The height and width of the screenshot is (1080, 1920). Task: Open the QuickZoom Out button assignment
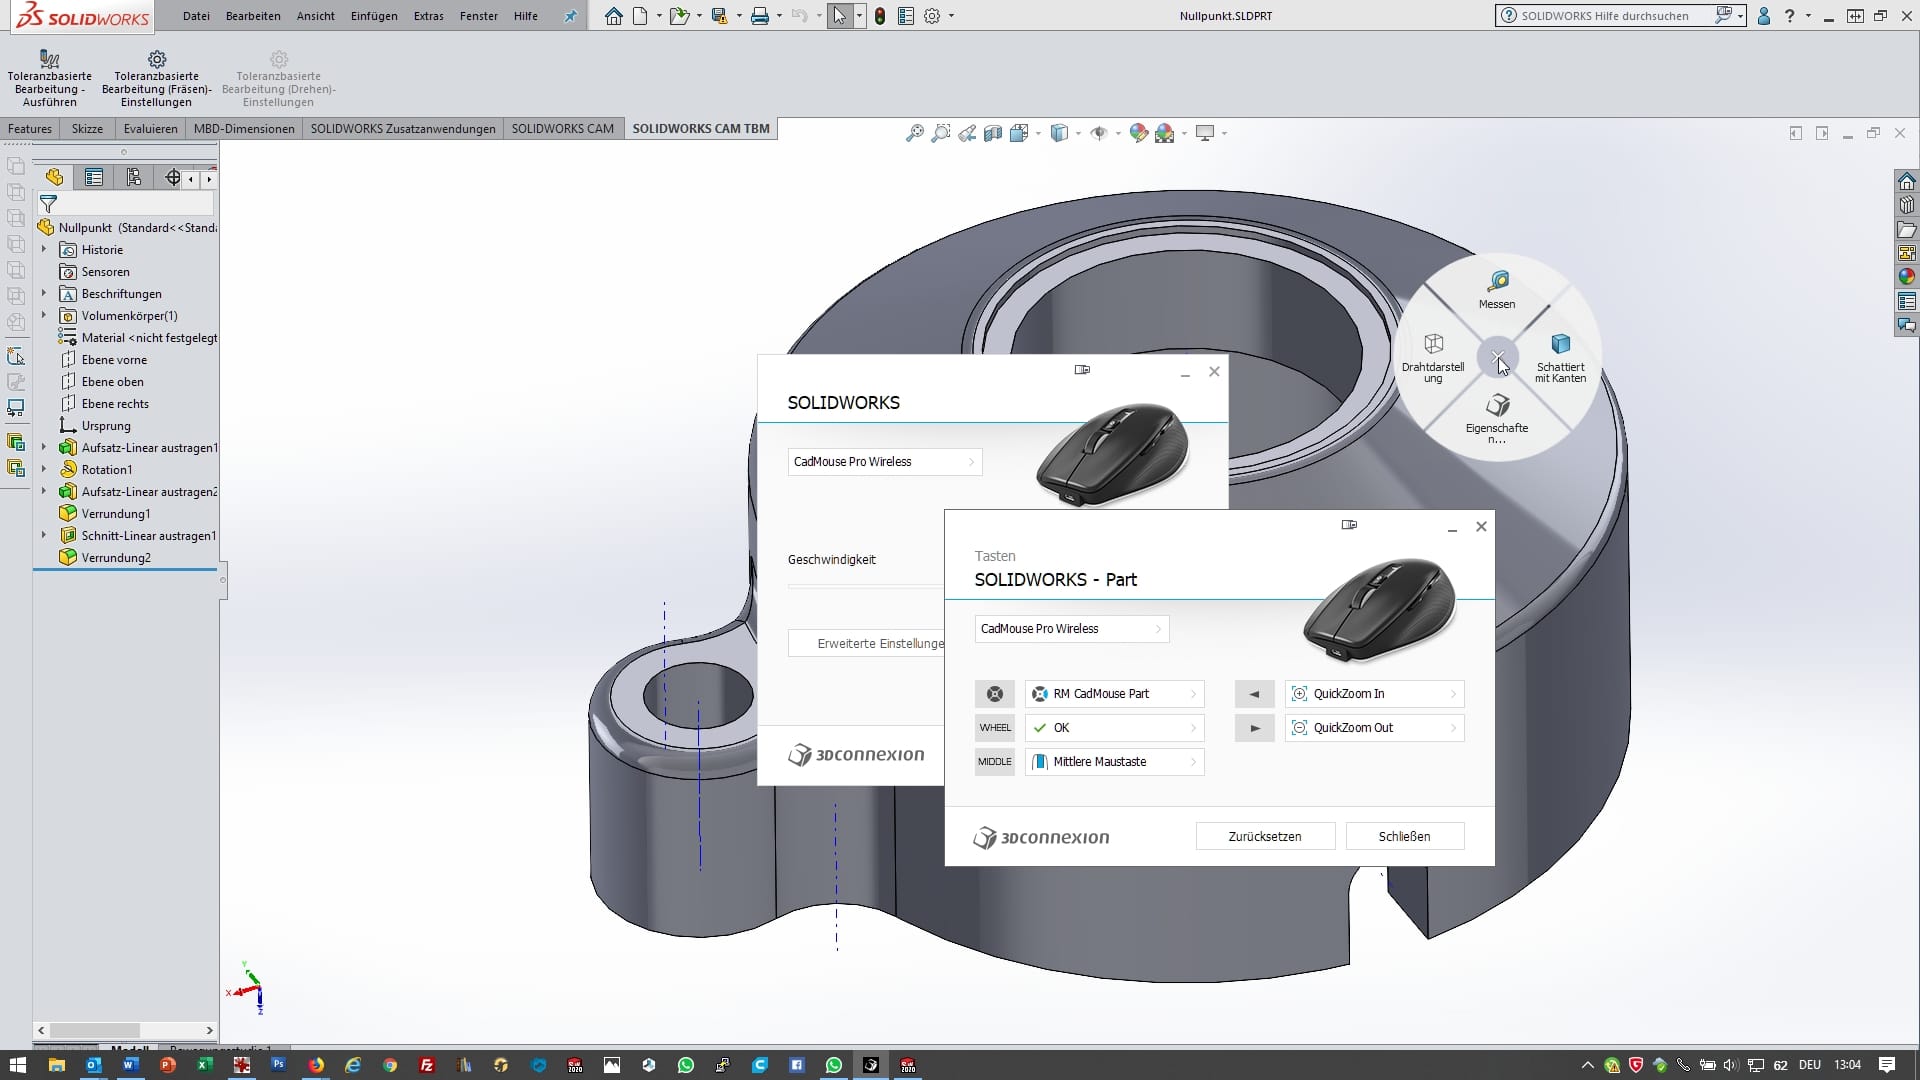[1374, 728]
